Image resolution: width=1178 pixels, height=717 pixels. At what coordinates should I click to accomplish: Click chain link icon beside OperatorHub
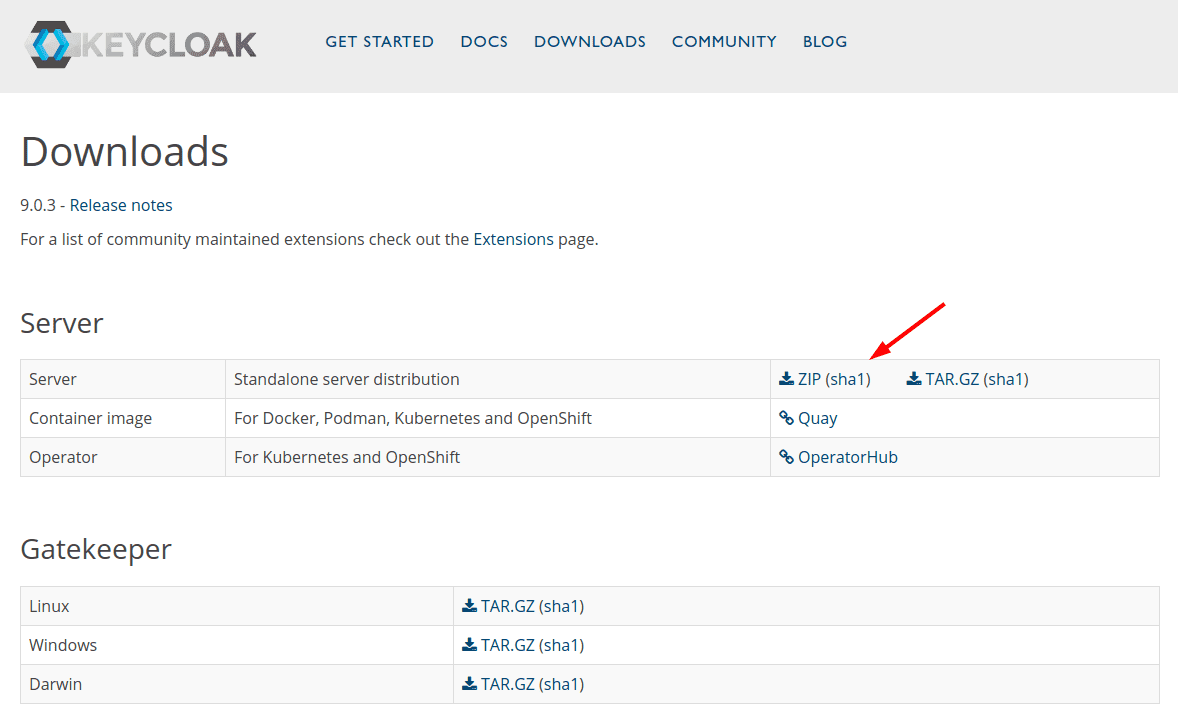tap(787, 457)
